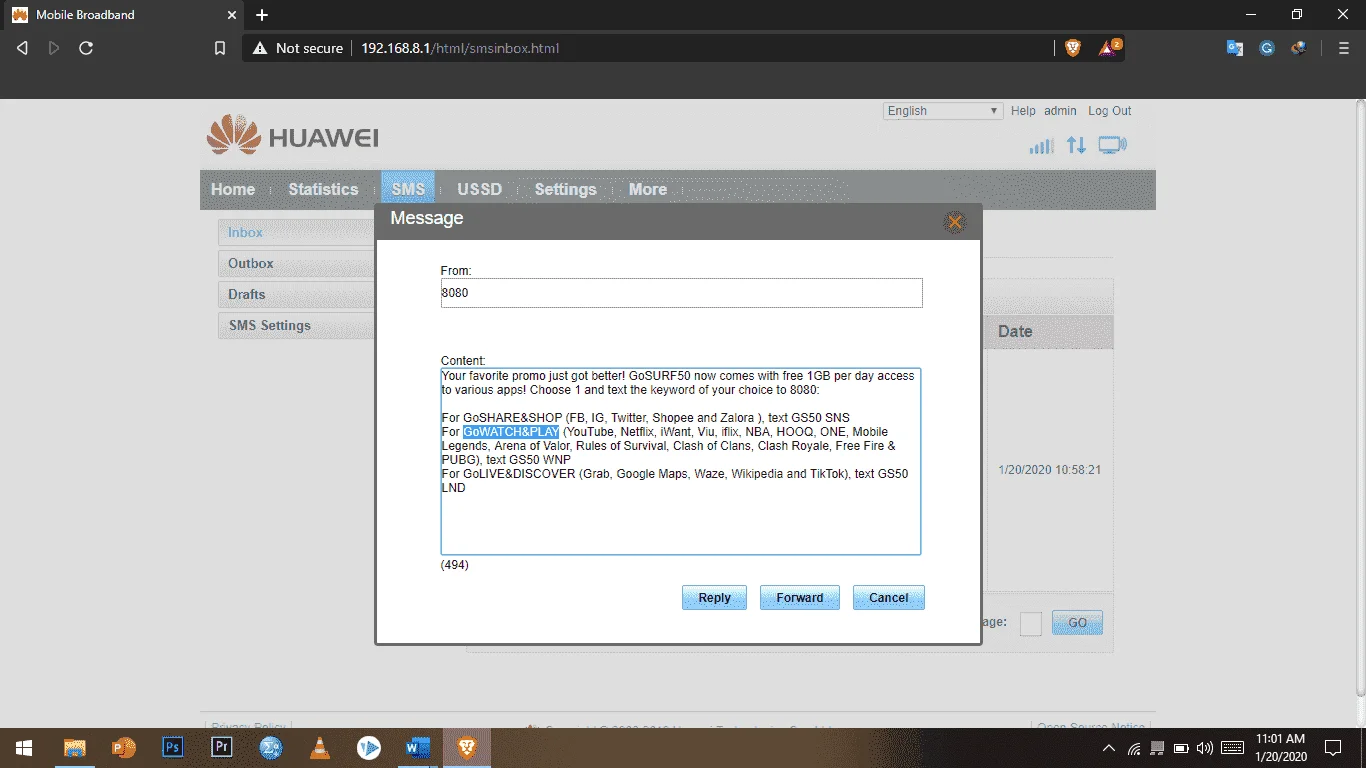Click the data transfer arrows icon
The height and width of the screenshot is (768, 1366).
coord(1076,145)
